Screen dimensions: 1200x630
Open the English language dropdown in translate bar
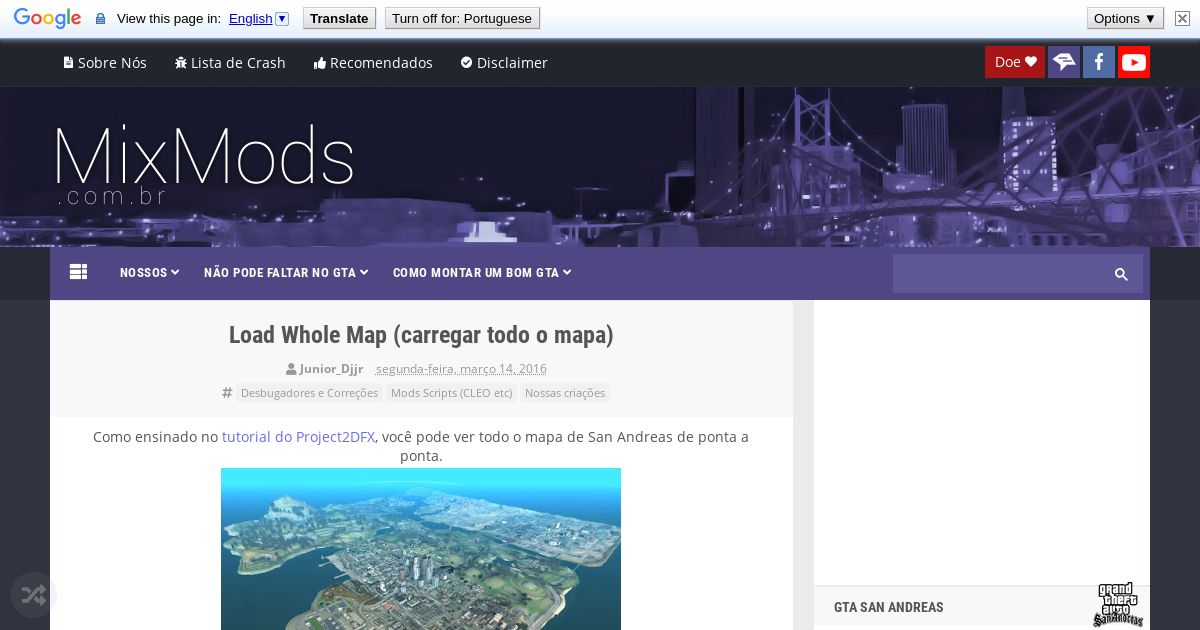pyautogui.click(x=258, y=18)
